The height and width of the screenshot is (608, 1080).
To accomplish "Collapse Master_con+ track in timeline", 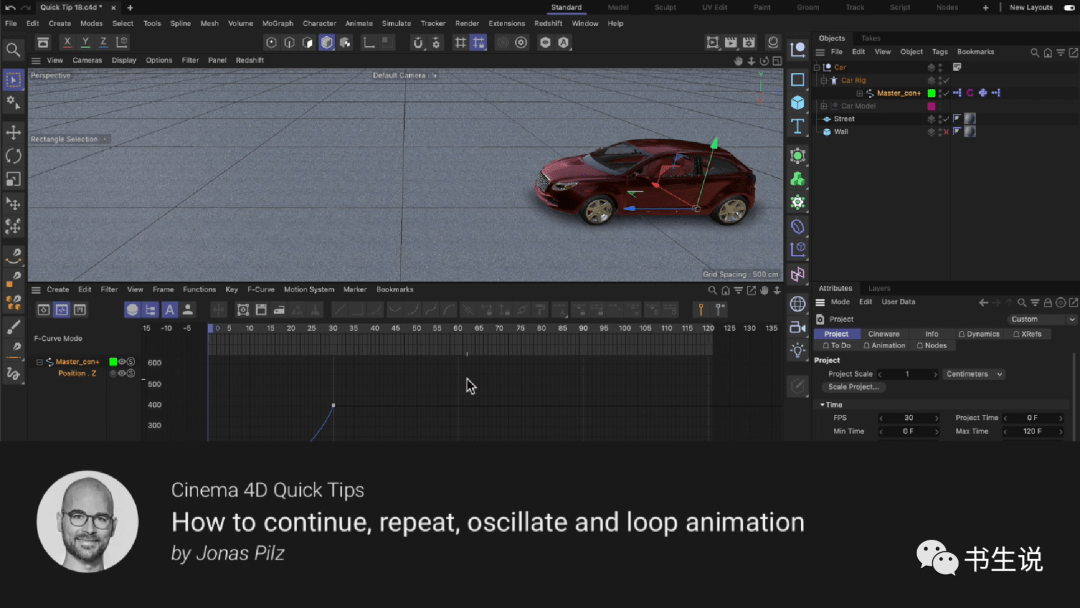I will click(x=39, y=361).
